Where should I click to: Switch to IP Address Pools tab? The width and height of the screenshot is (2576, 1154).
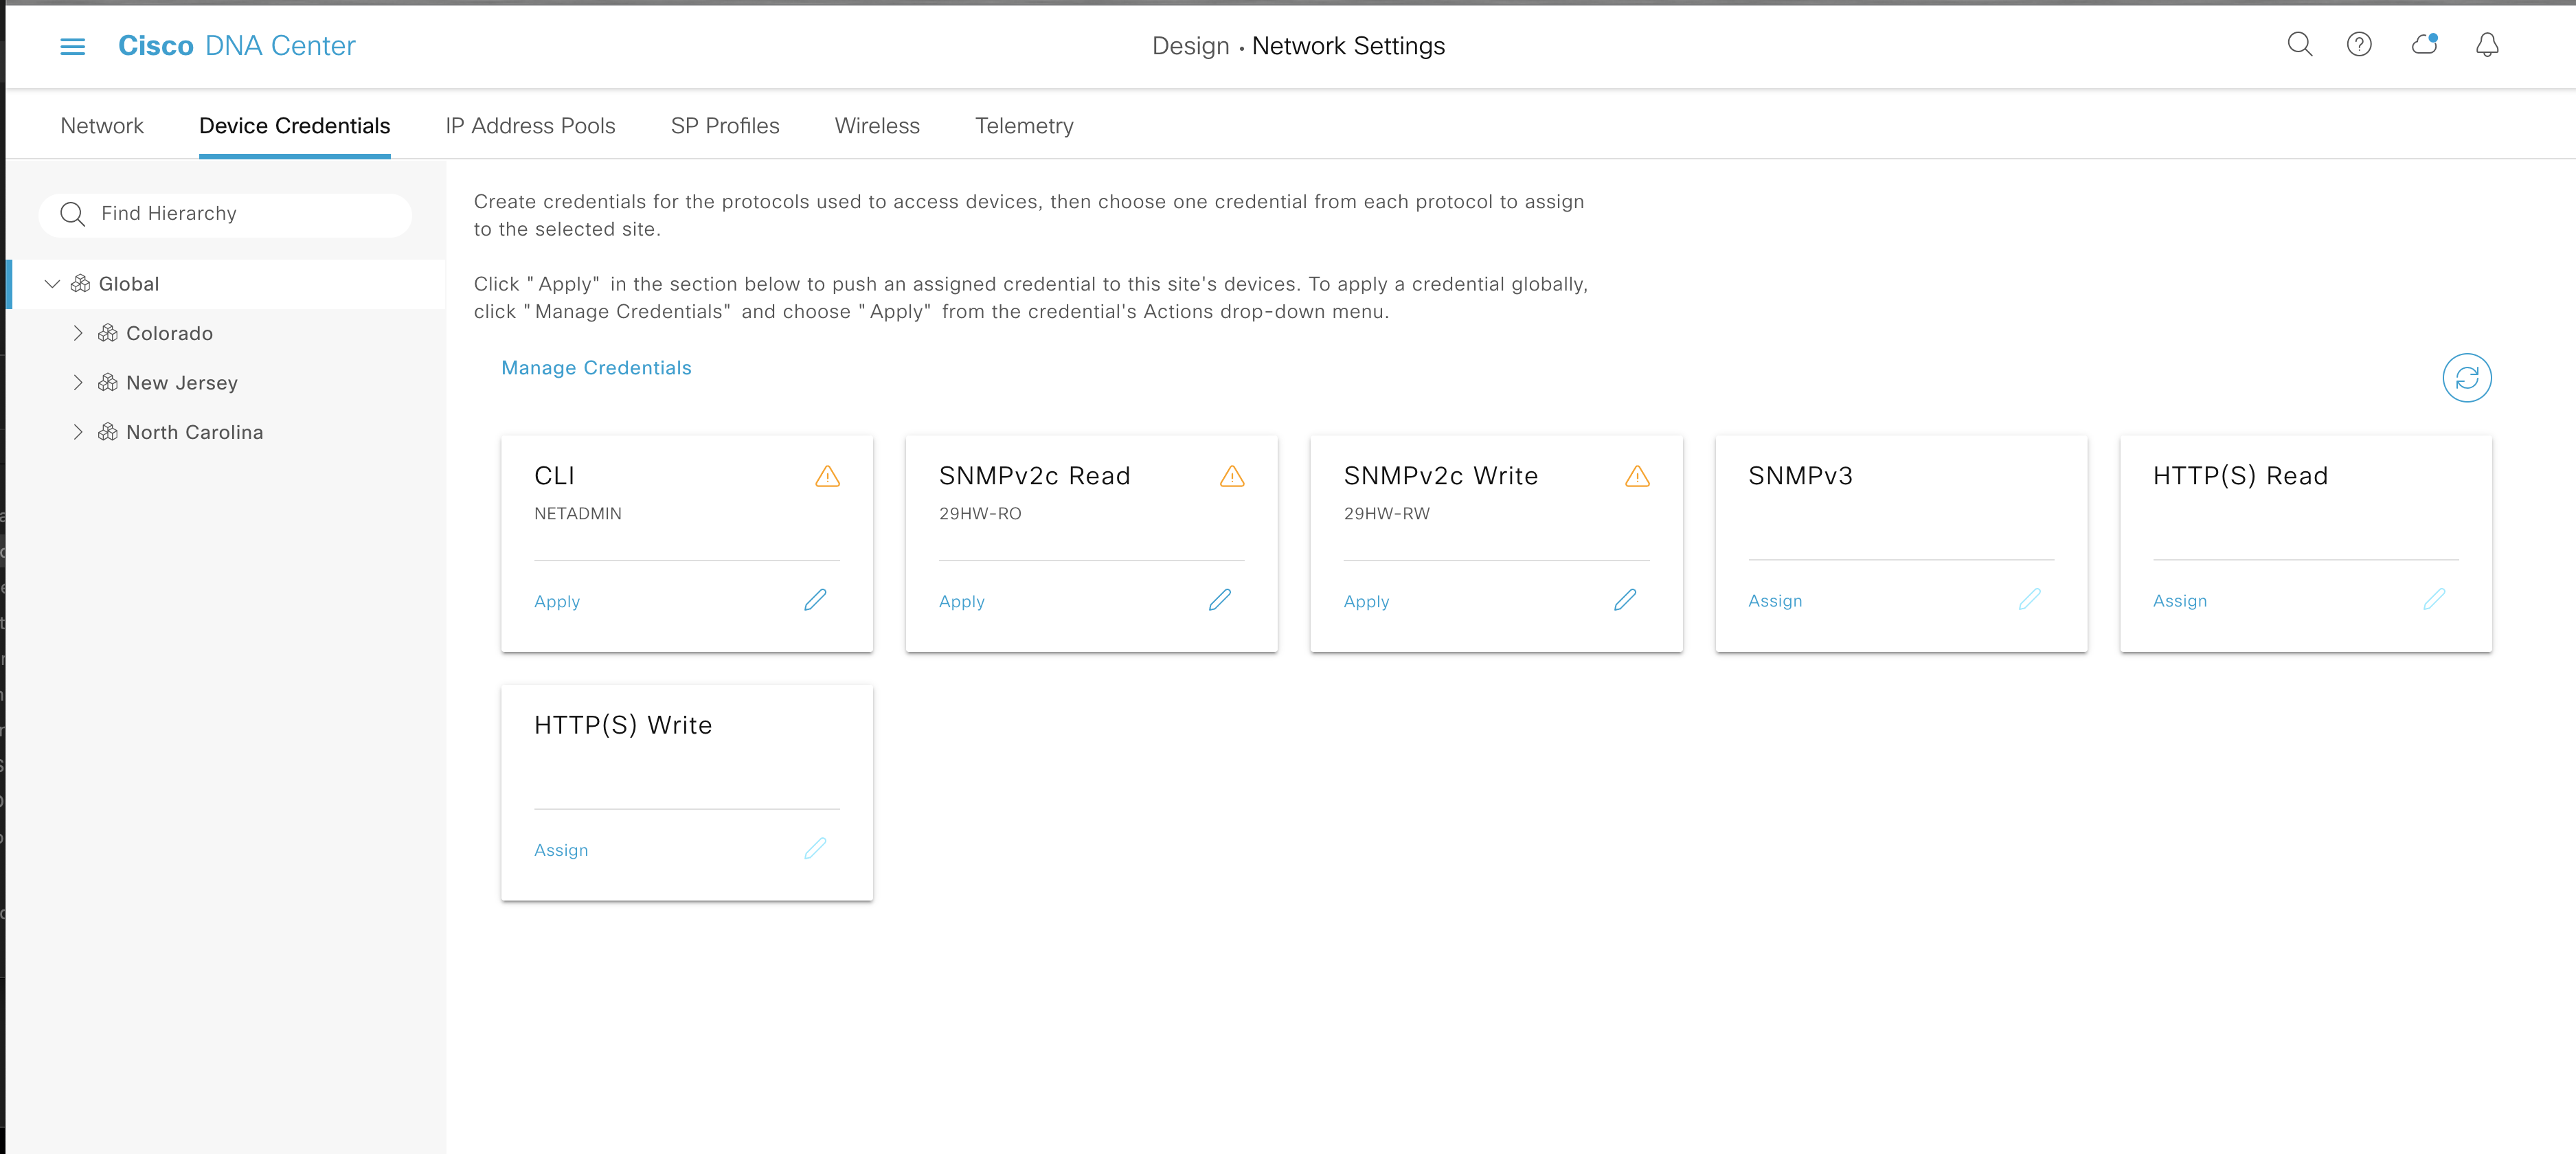coord(530,126)
